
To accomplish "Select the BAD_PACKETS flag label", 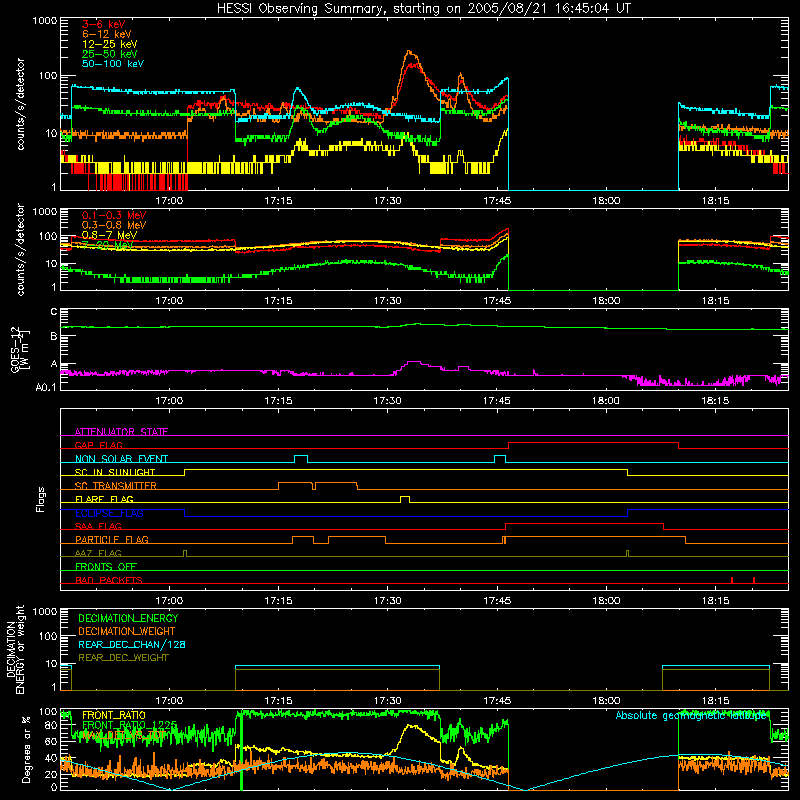I will [x=109, y=580].
